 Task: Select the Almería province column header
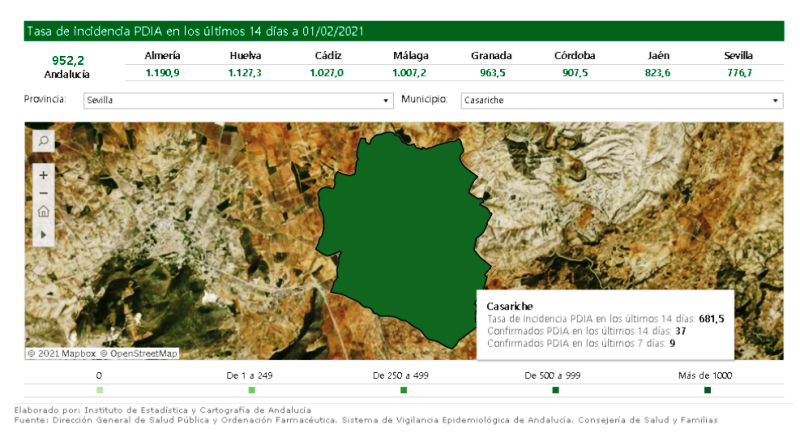pyautogui.click(x=162, y=56)
